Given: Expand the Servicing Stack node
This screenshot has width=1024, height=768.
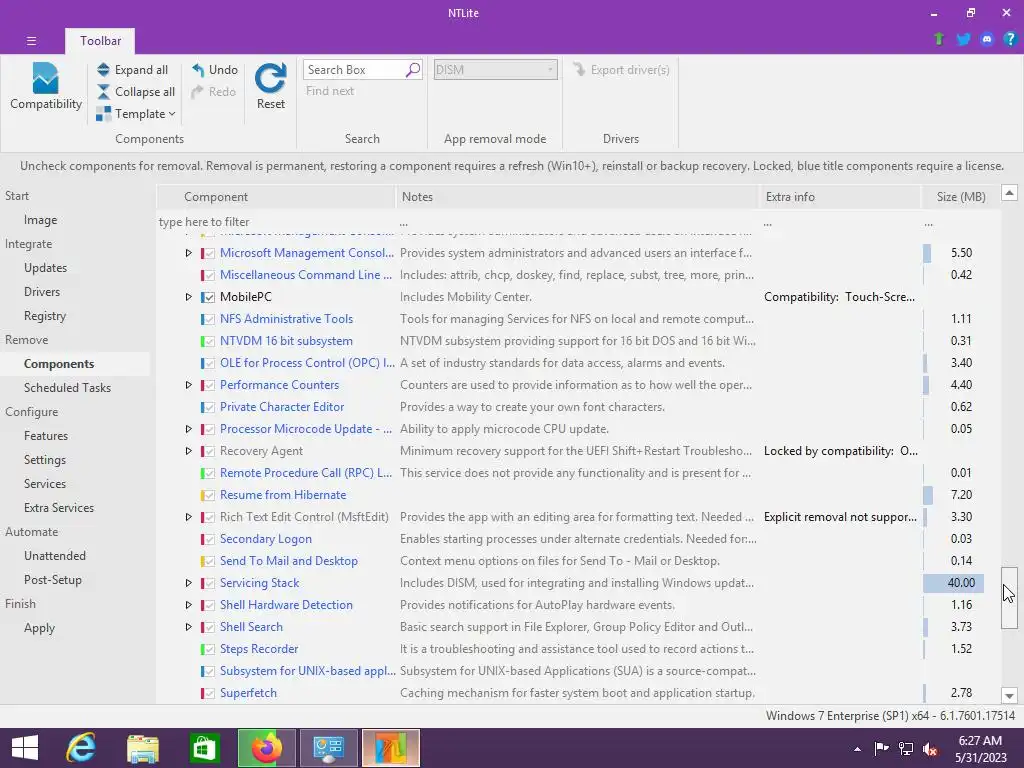Looking at the screenshot, I should coord(188,583).
